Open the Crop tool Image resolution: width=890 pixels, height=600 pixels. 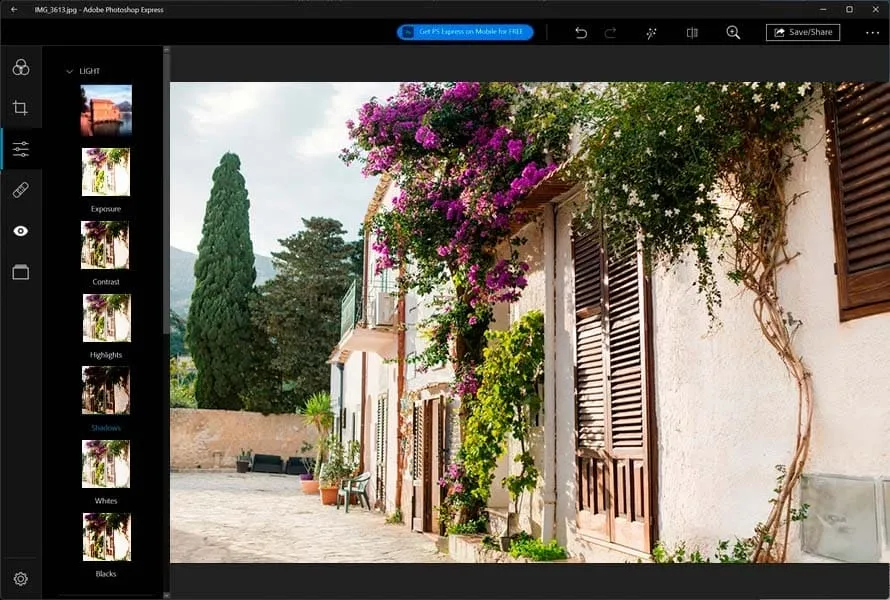(20, 107)
